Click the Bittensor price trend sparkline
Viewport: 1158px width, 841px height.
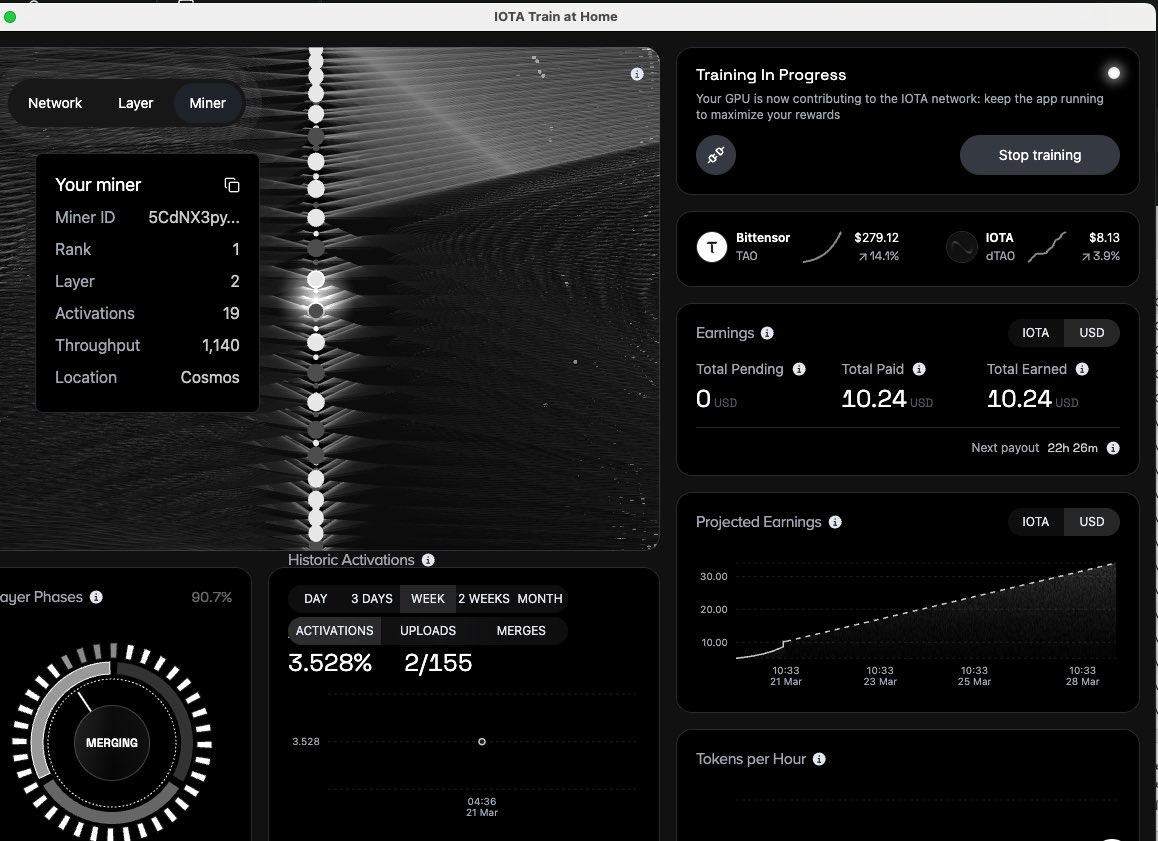(822, 247)
